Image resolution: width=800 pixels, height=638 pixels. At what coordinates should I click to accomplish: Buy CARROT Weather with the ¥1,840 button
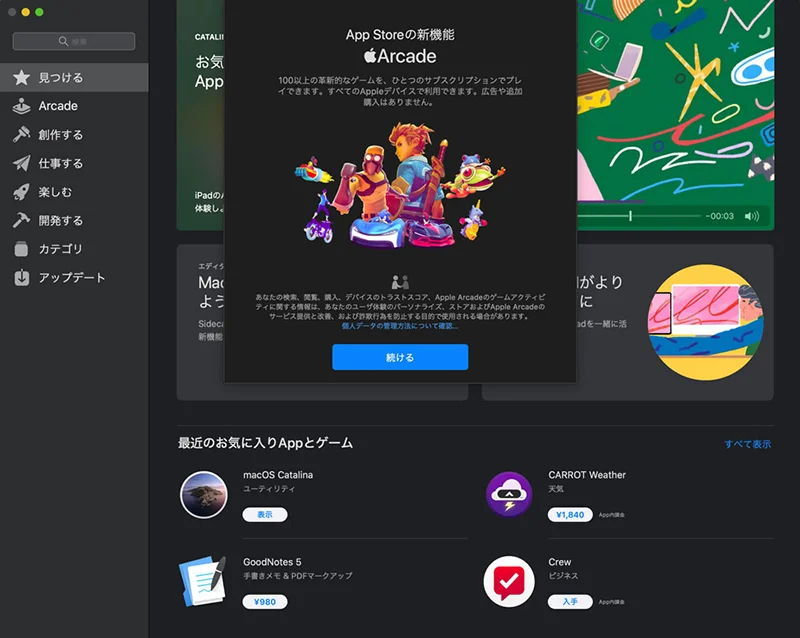(570, 515)
